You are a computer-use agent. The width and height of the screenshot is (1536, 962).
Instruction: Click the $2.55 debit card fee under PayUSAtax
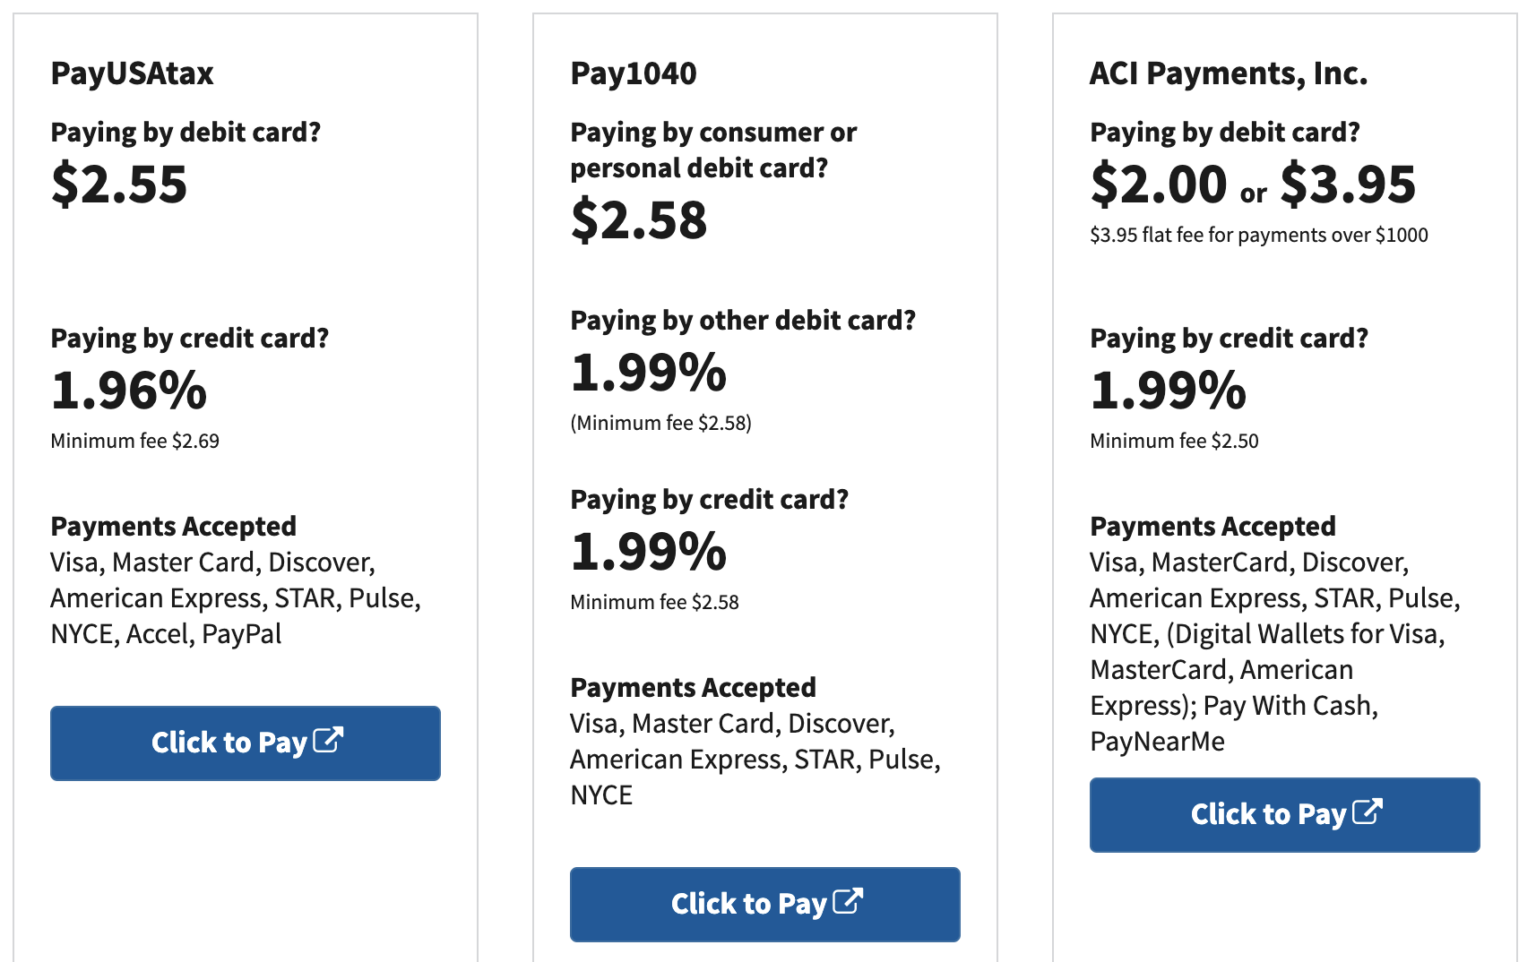pos(120,183)
